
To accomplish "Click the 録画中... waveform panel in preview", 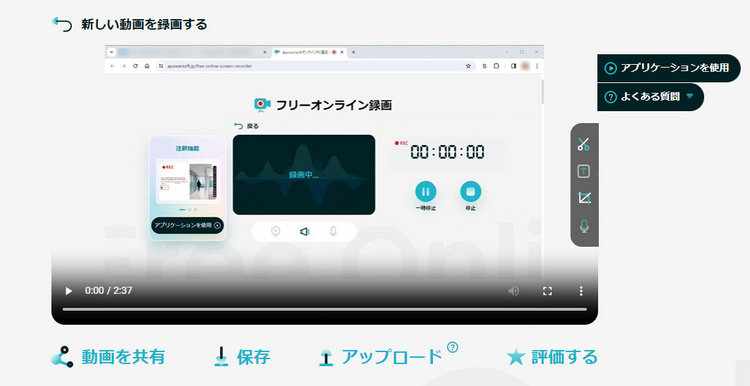I will point(304,175).
